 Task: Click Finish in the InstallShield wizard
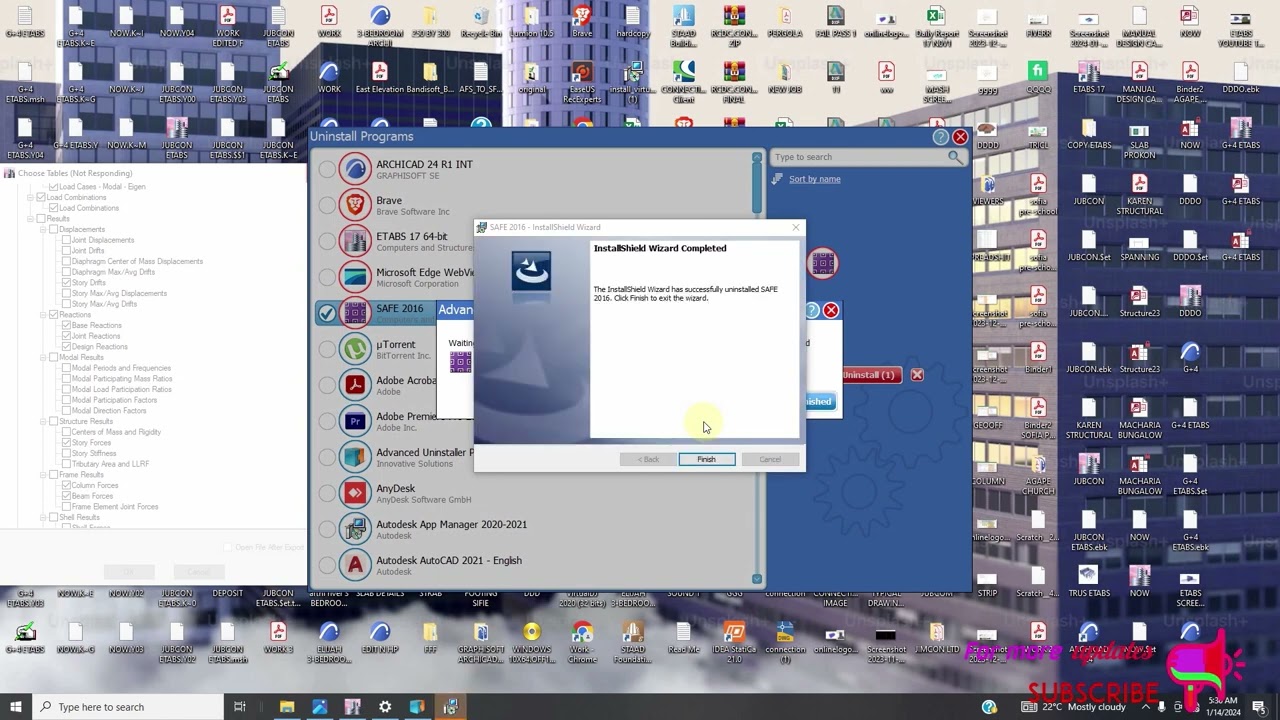[706, 459]
